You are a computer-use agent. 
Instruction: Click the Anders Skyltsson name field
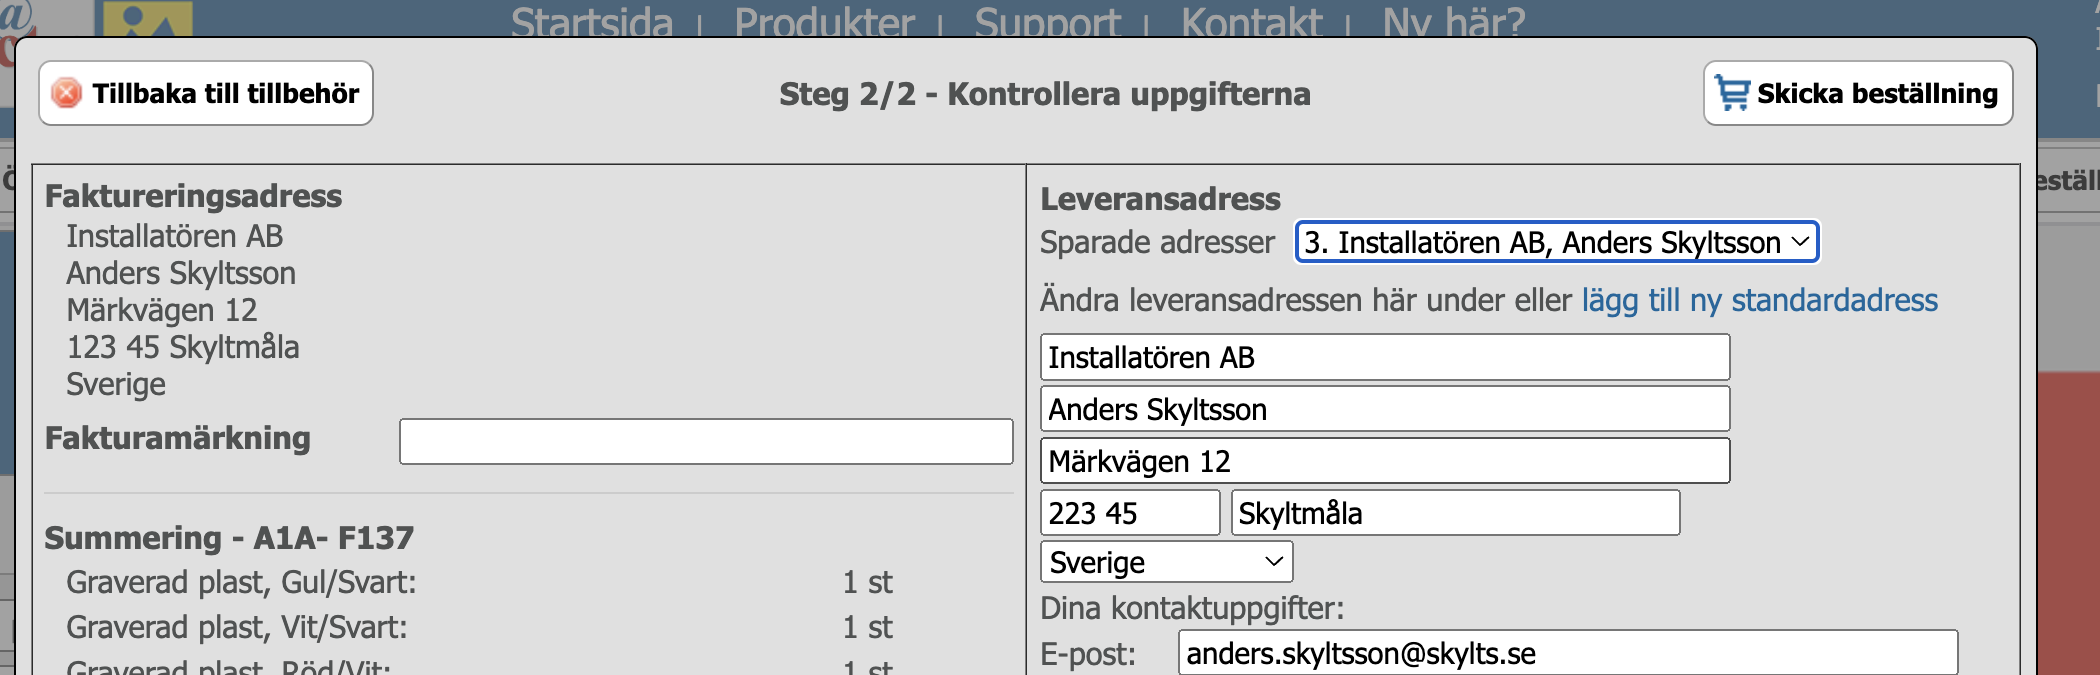click(1384, 409)
